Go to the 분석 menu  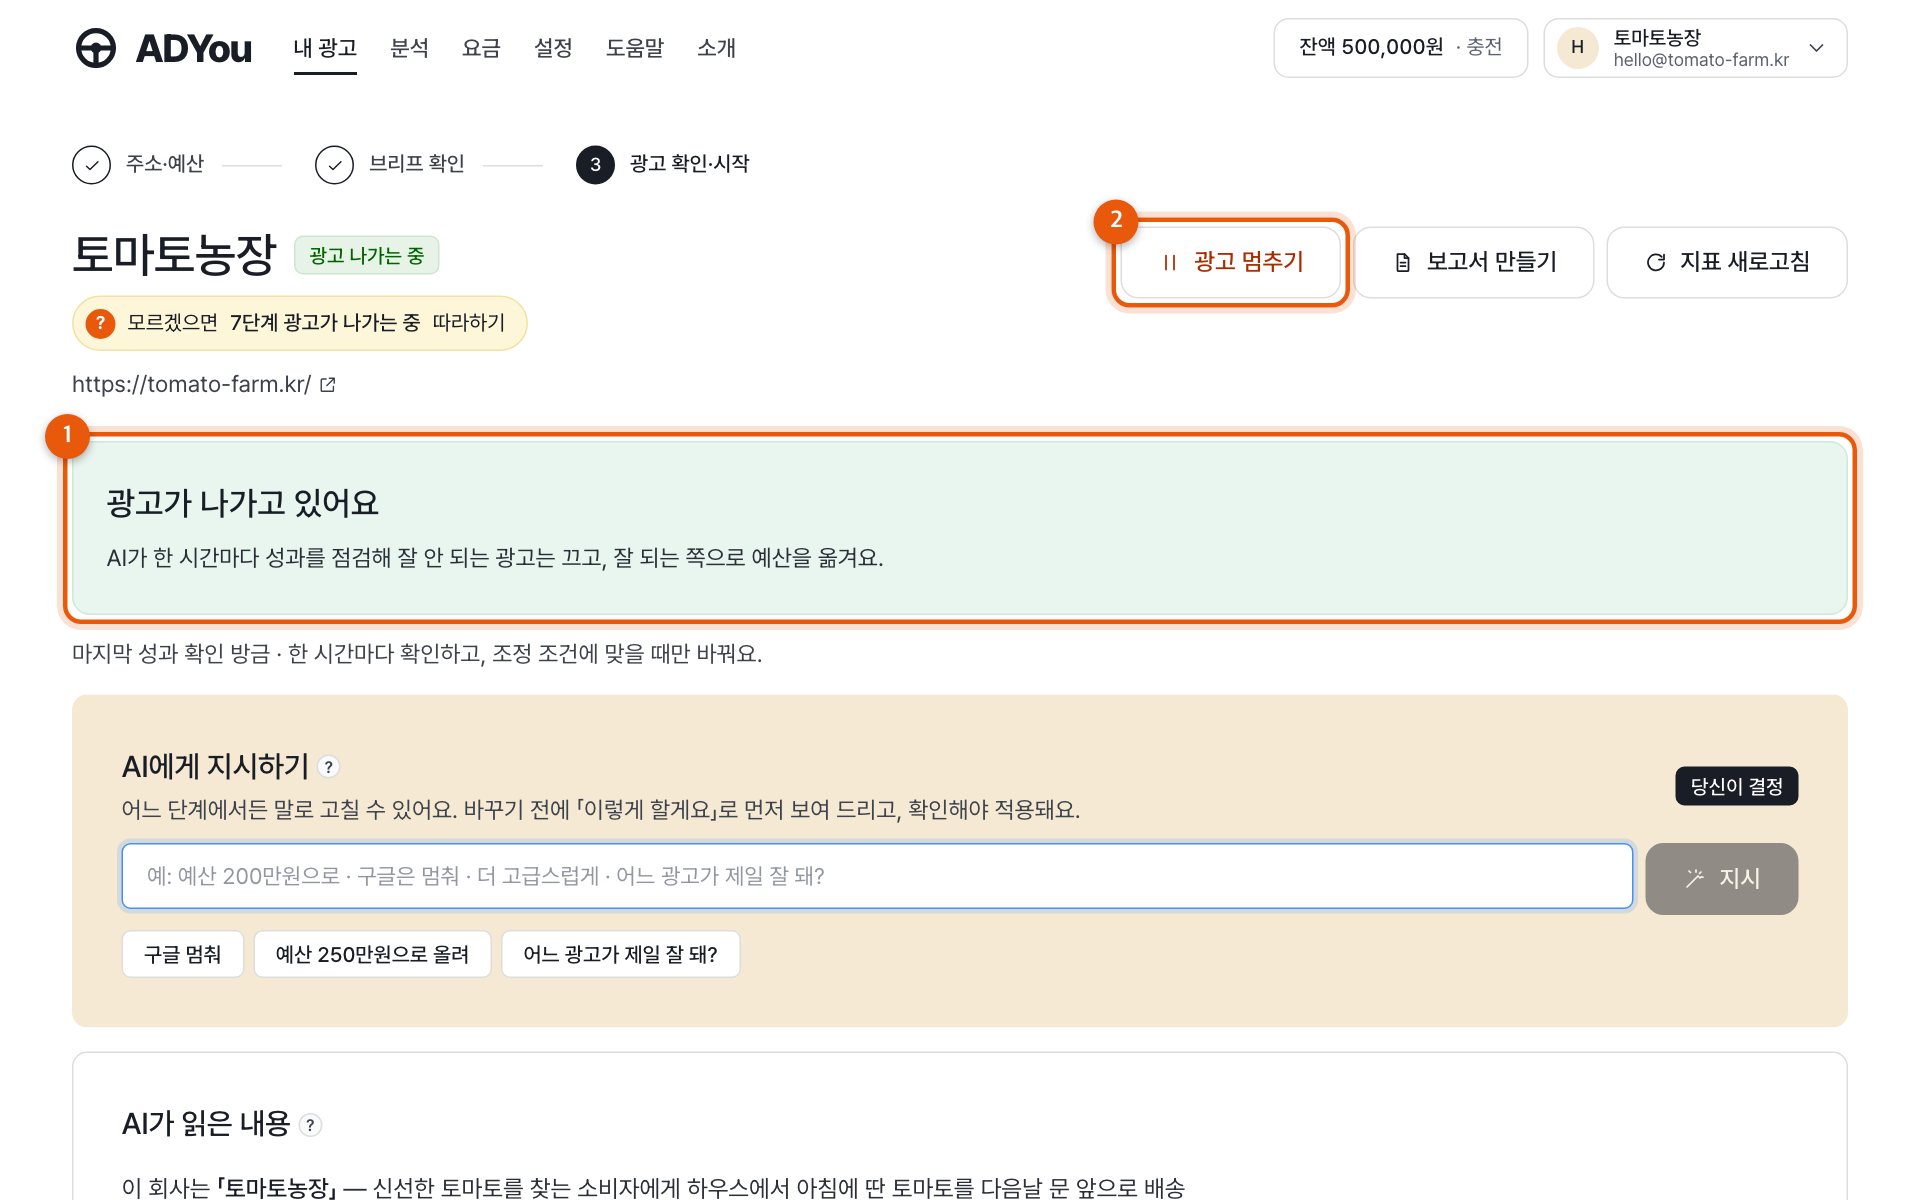tap(409, 48)
